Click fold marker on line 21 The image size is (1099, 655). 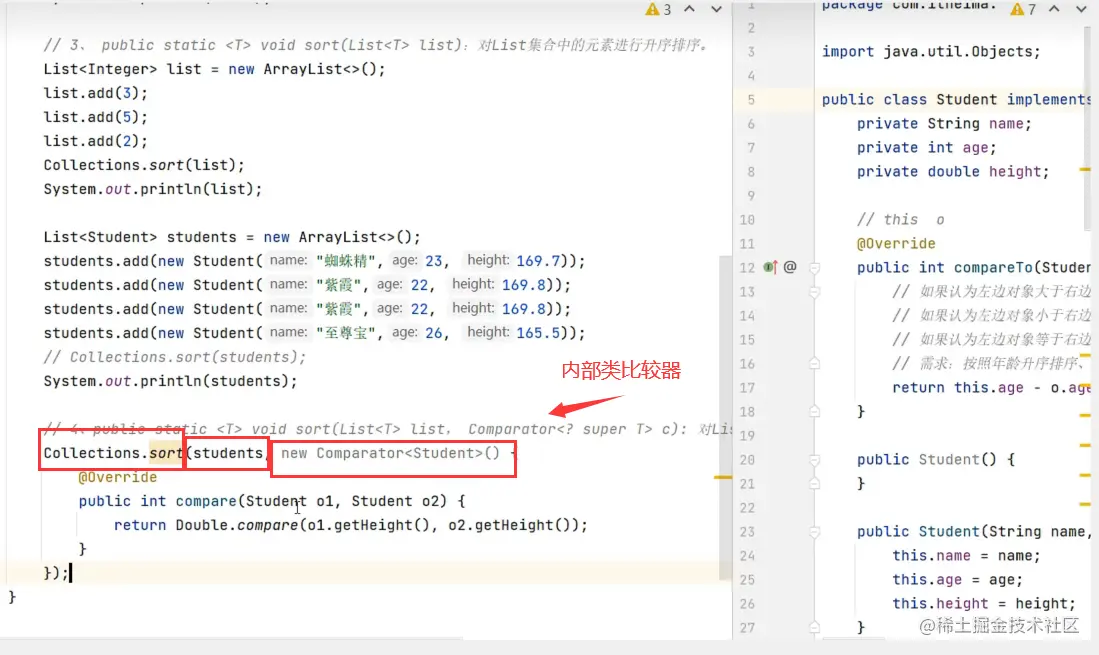(814, 483)
